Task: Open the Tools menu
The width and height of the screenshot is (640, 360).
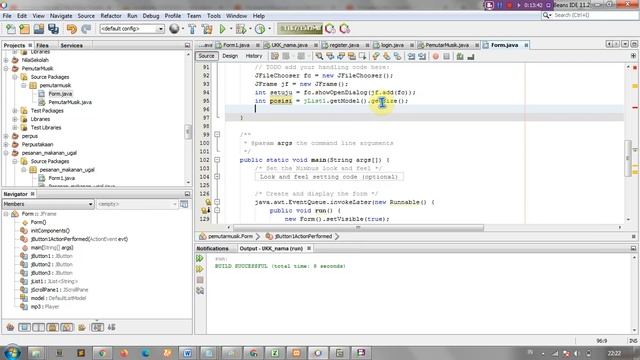Action: click(x=213, y=16)
